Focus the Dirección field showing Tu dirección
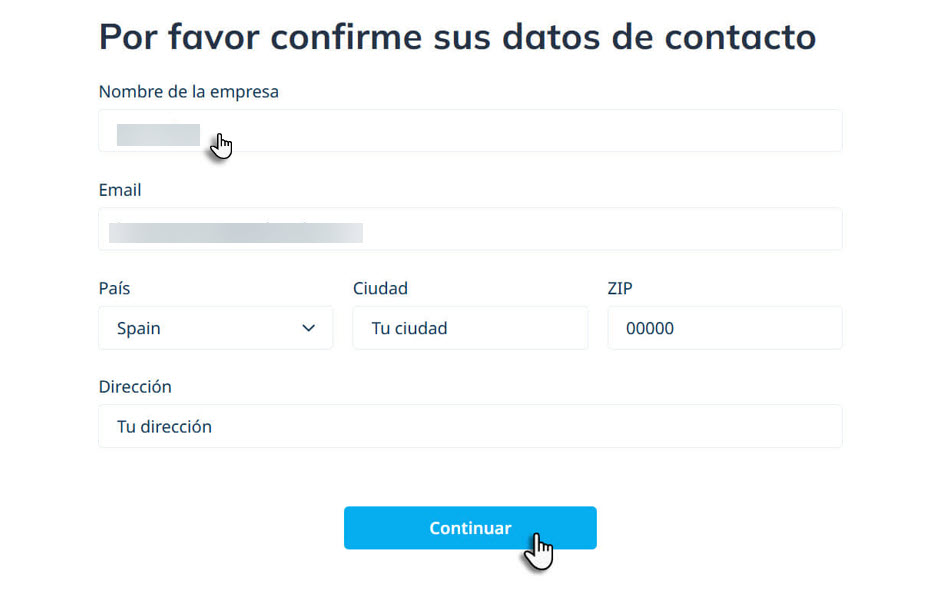This screenshot has width=946, height=612. coord(470,426)
